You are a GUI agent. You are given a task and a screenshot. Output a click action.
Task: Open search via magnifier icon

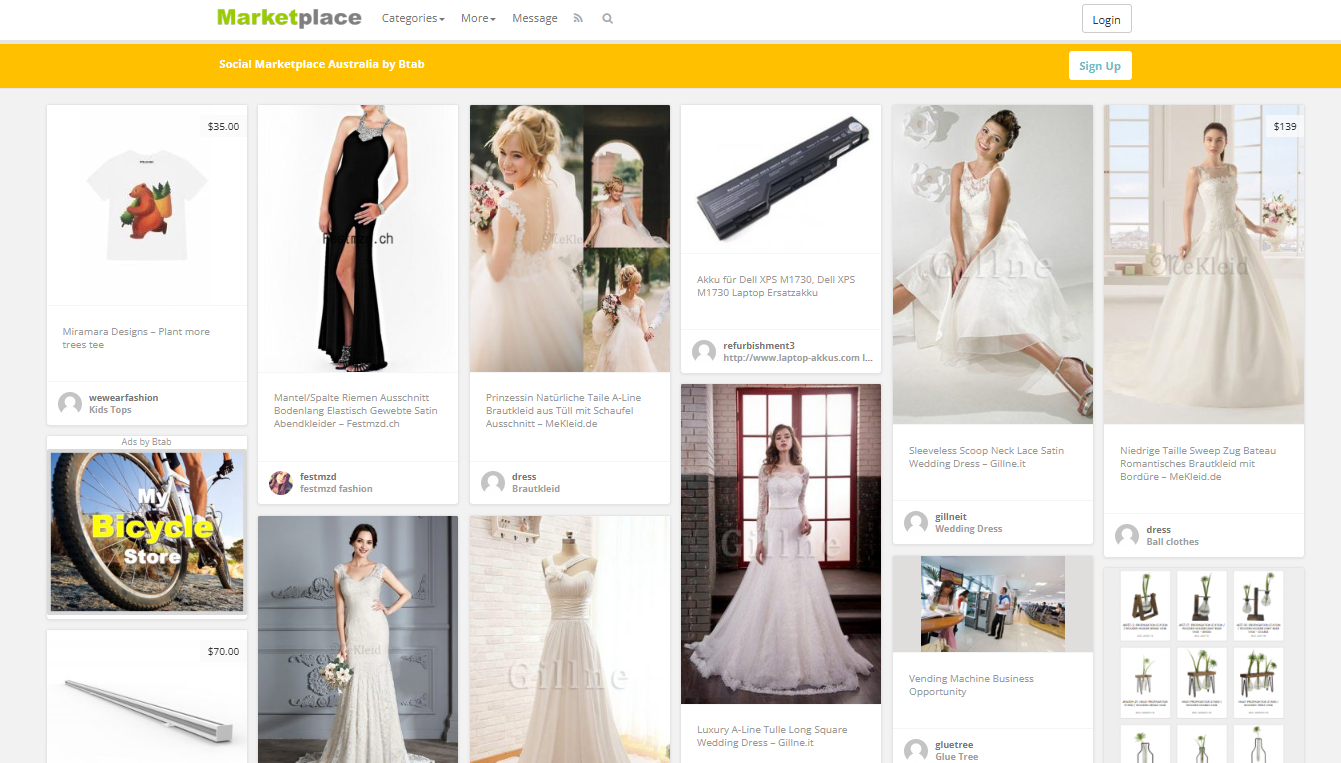pos(607,18)
